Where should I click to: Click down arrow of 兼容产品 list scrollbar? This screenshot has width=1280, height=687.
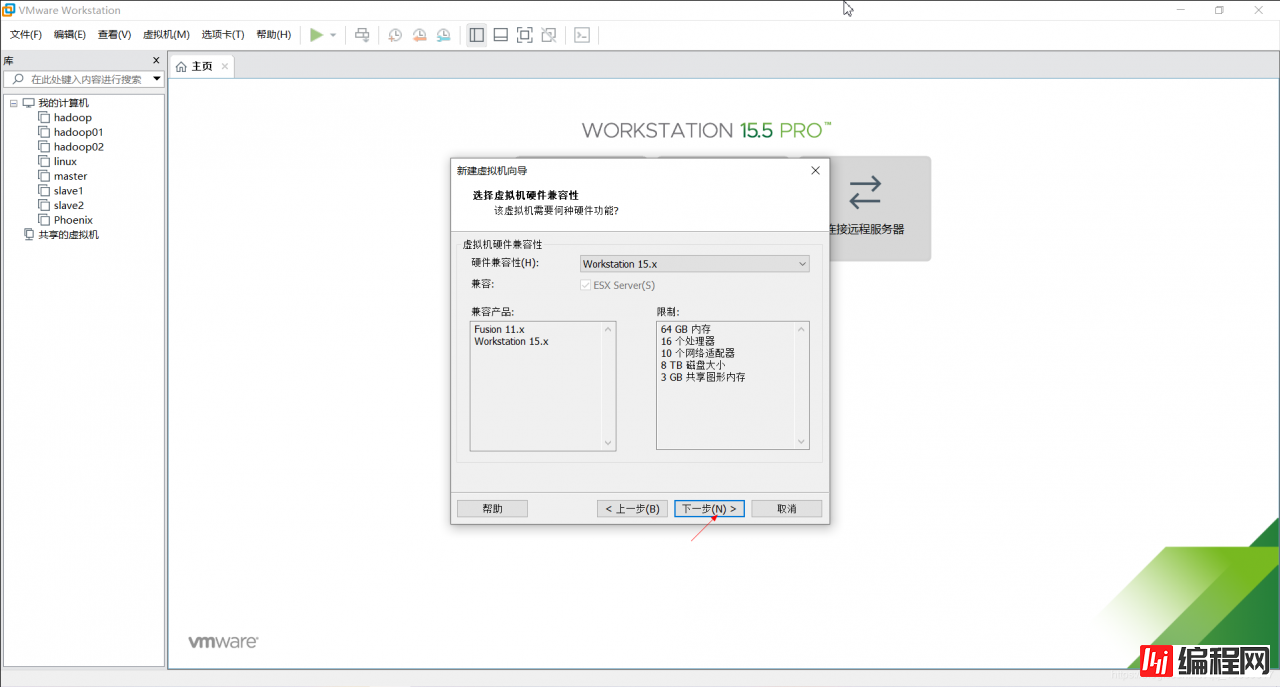tap(608, 442)
